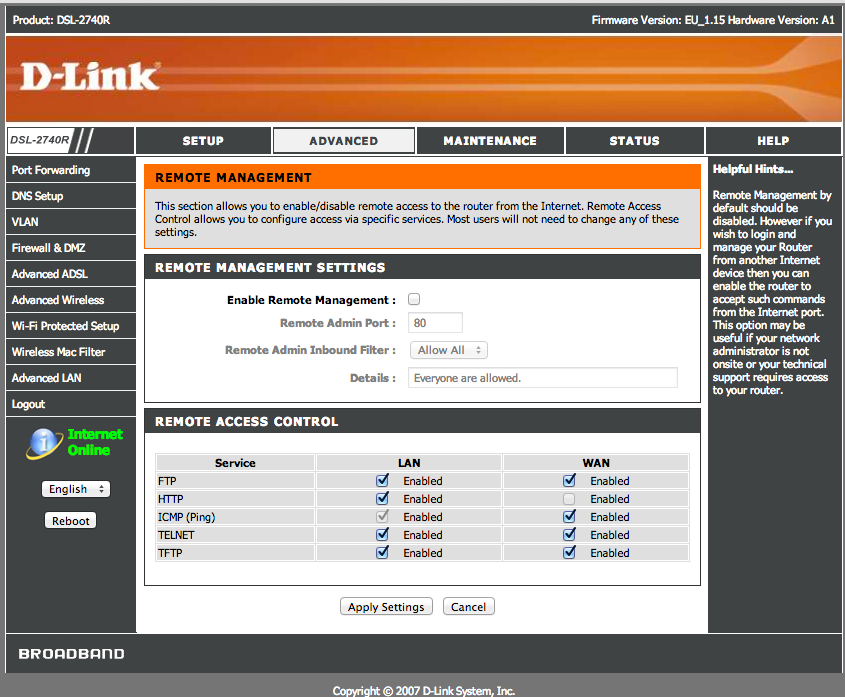Open the HTTP service link
The width and height of the screenshot is (845, 697).
click(x=170, y=498)
